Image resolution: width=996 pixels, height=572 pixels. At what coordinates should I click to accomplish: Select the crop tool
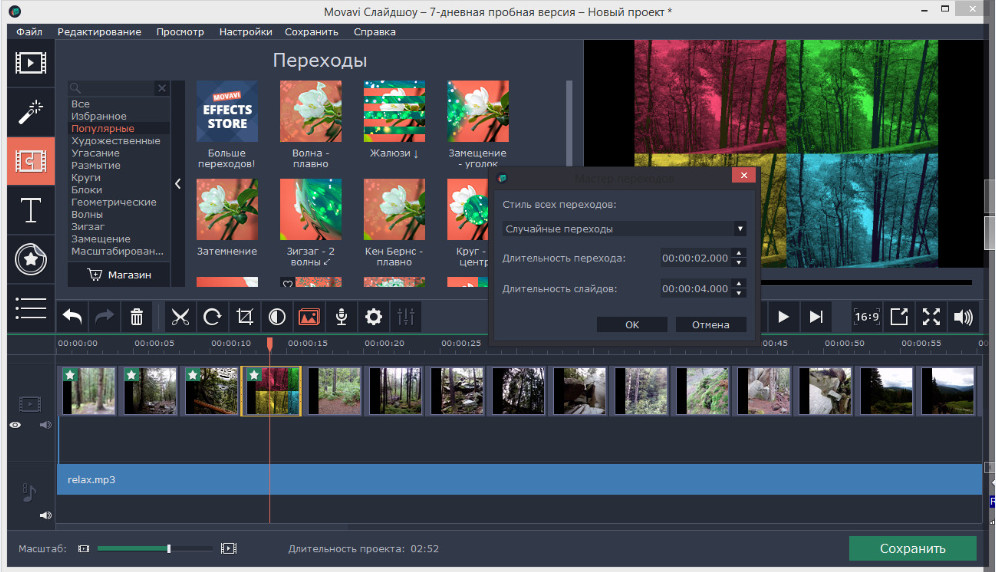(245, 317)
